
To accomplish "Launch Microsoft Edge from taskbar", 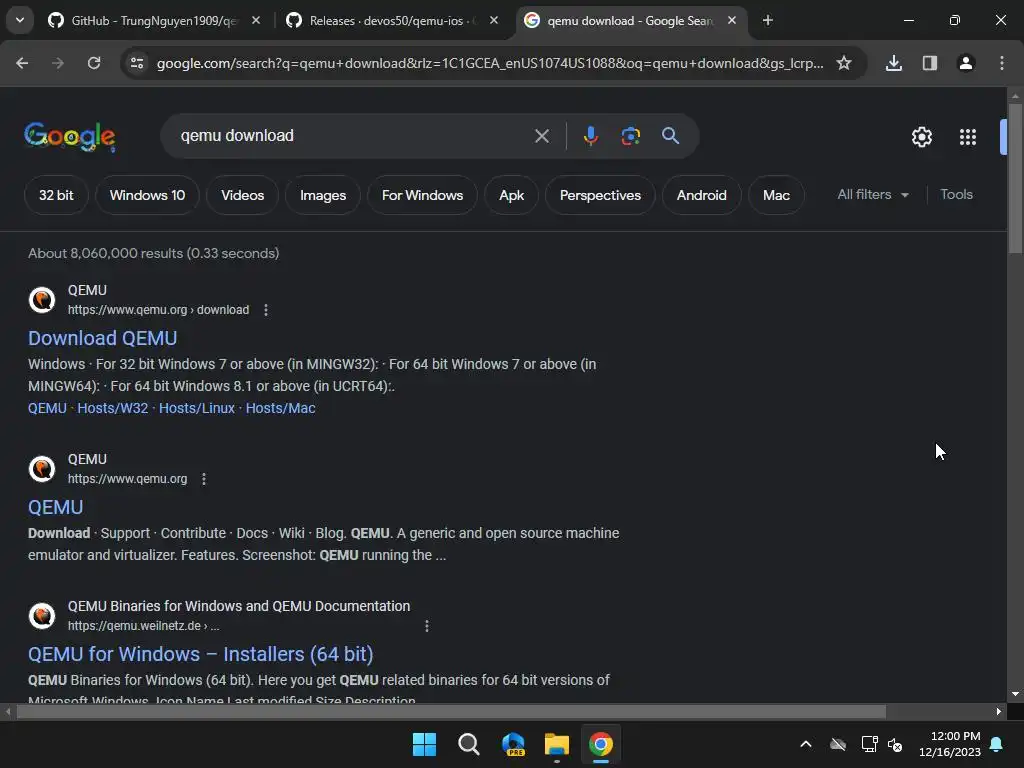I will tap(513, 744).
